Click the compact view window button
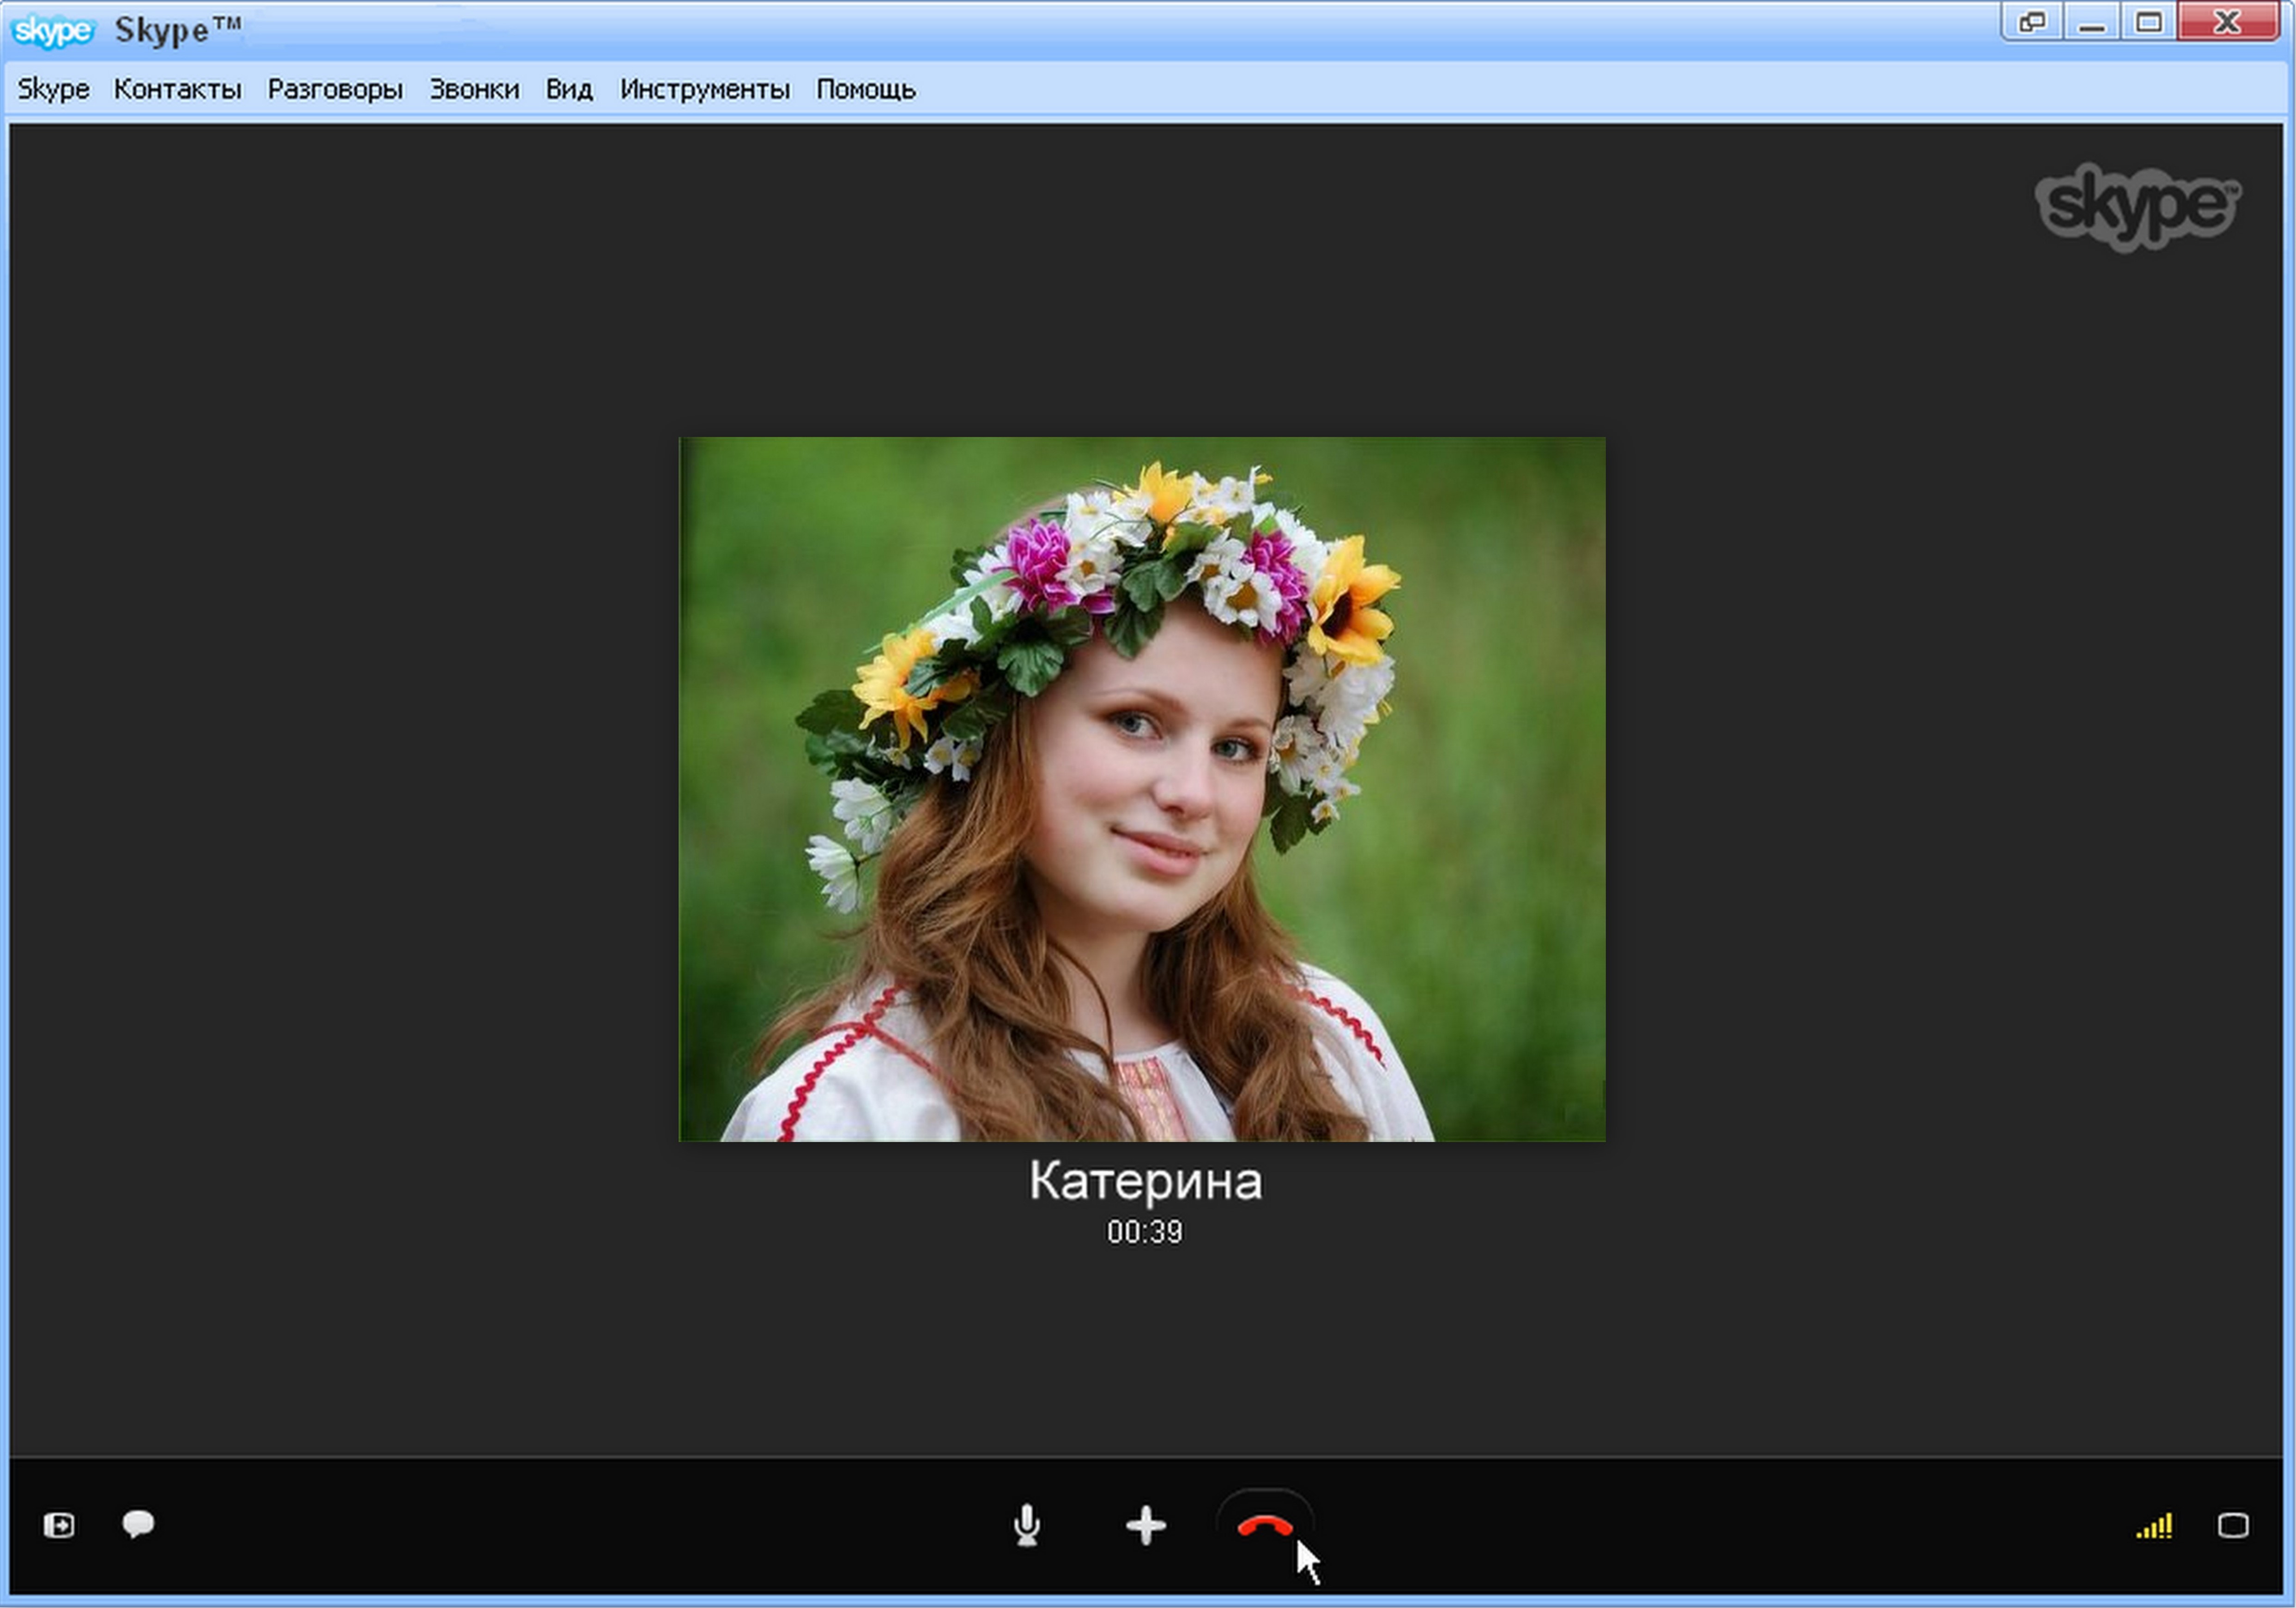The height and width of the screenshot is (1608, 2296). point(2034,21)
